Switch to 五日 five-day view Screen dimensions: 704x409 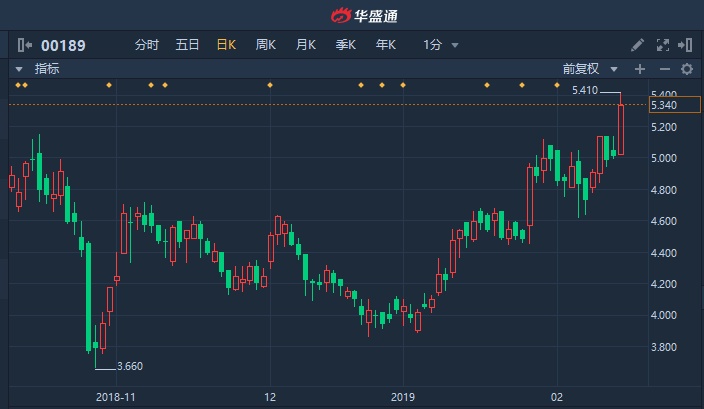coord(187,45)
